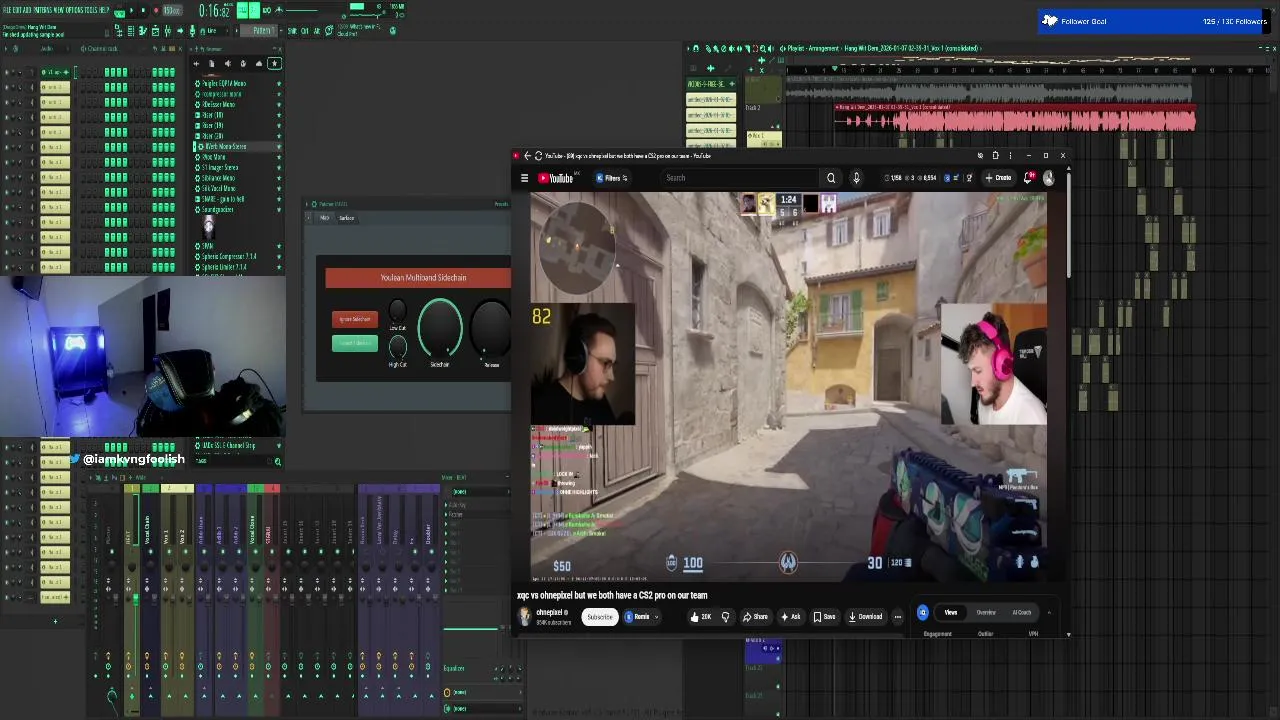Open the YouTube account avatar menu

[x=1049, y=178]
